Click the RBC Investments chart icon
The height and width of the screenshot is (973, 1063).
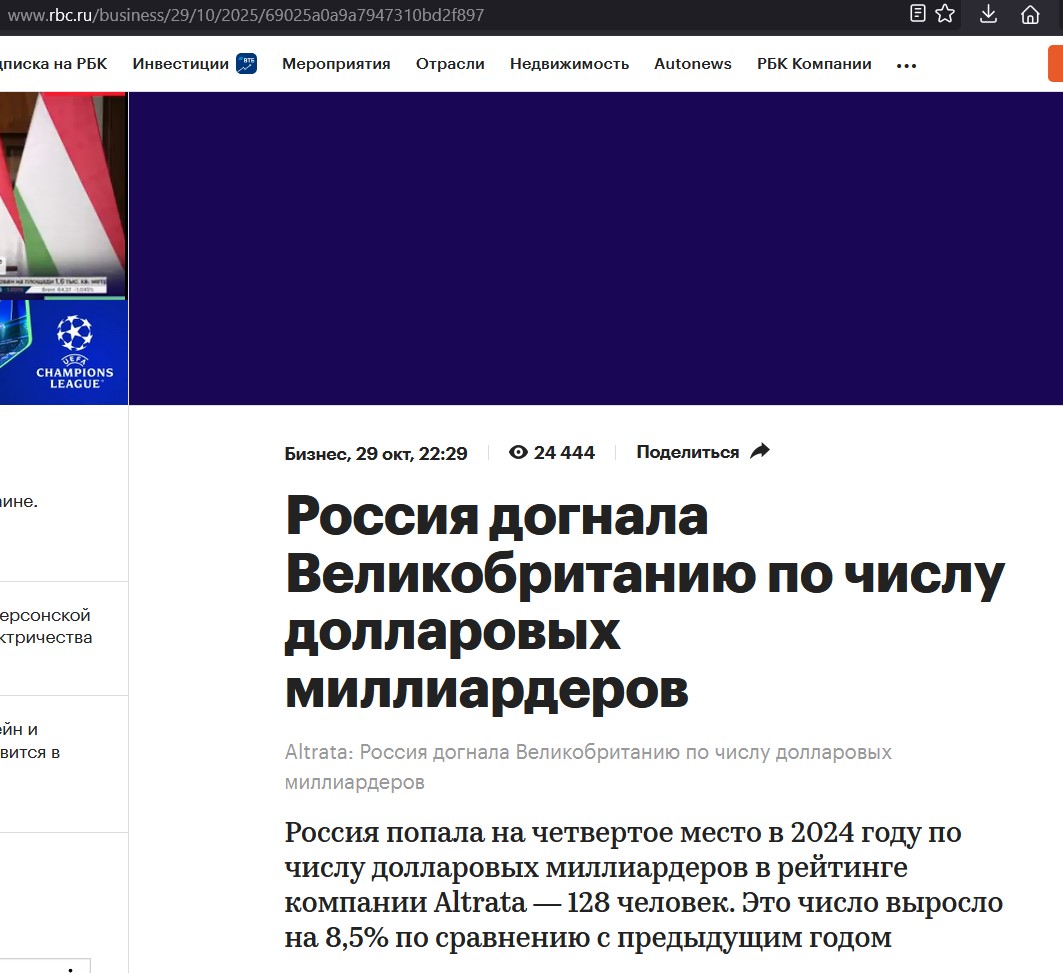(x=246, y=64)
